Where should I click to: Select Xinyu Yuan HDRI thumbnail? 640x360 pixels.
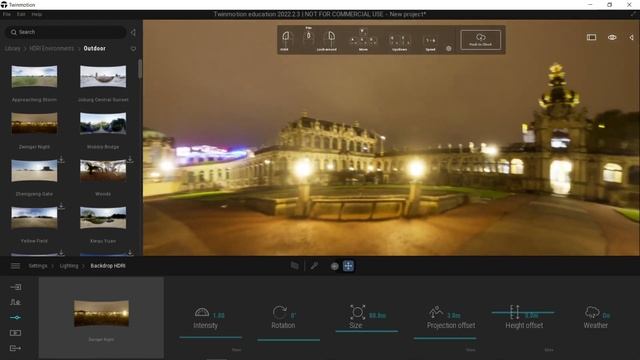point(103,218)
